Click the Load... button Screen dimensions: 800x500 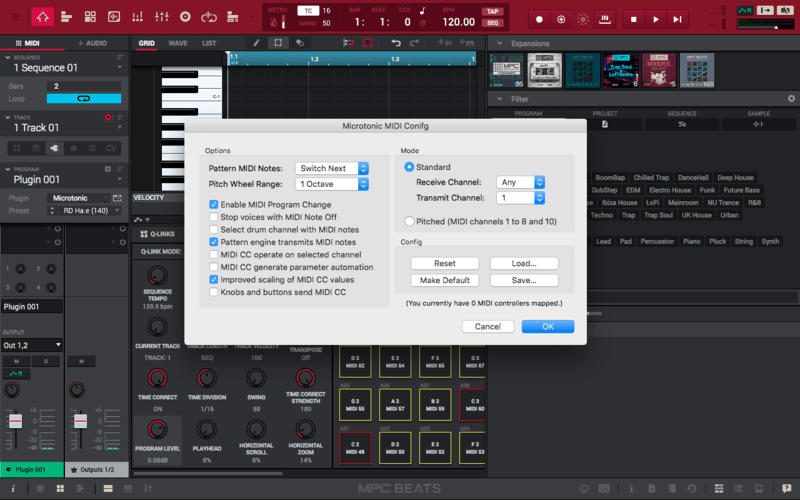point(524,263)
